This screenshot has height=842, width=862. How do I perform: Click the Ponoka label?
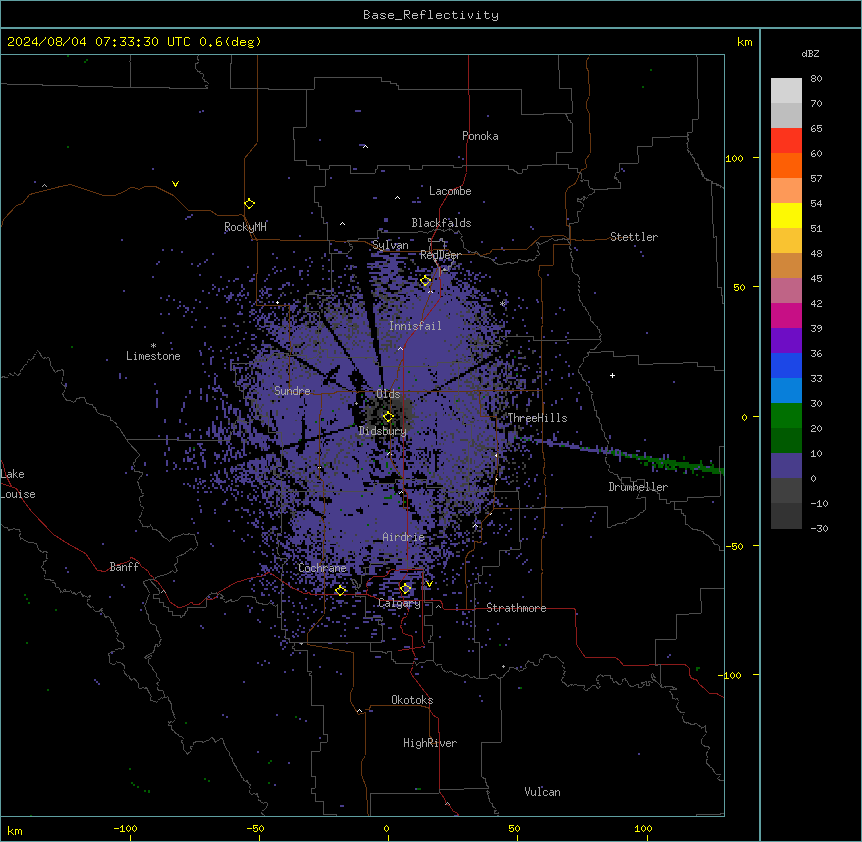coord(480,136)
